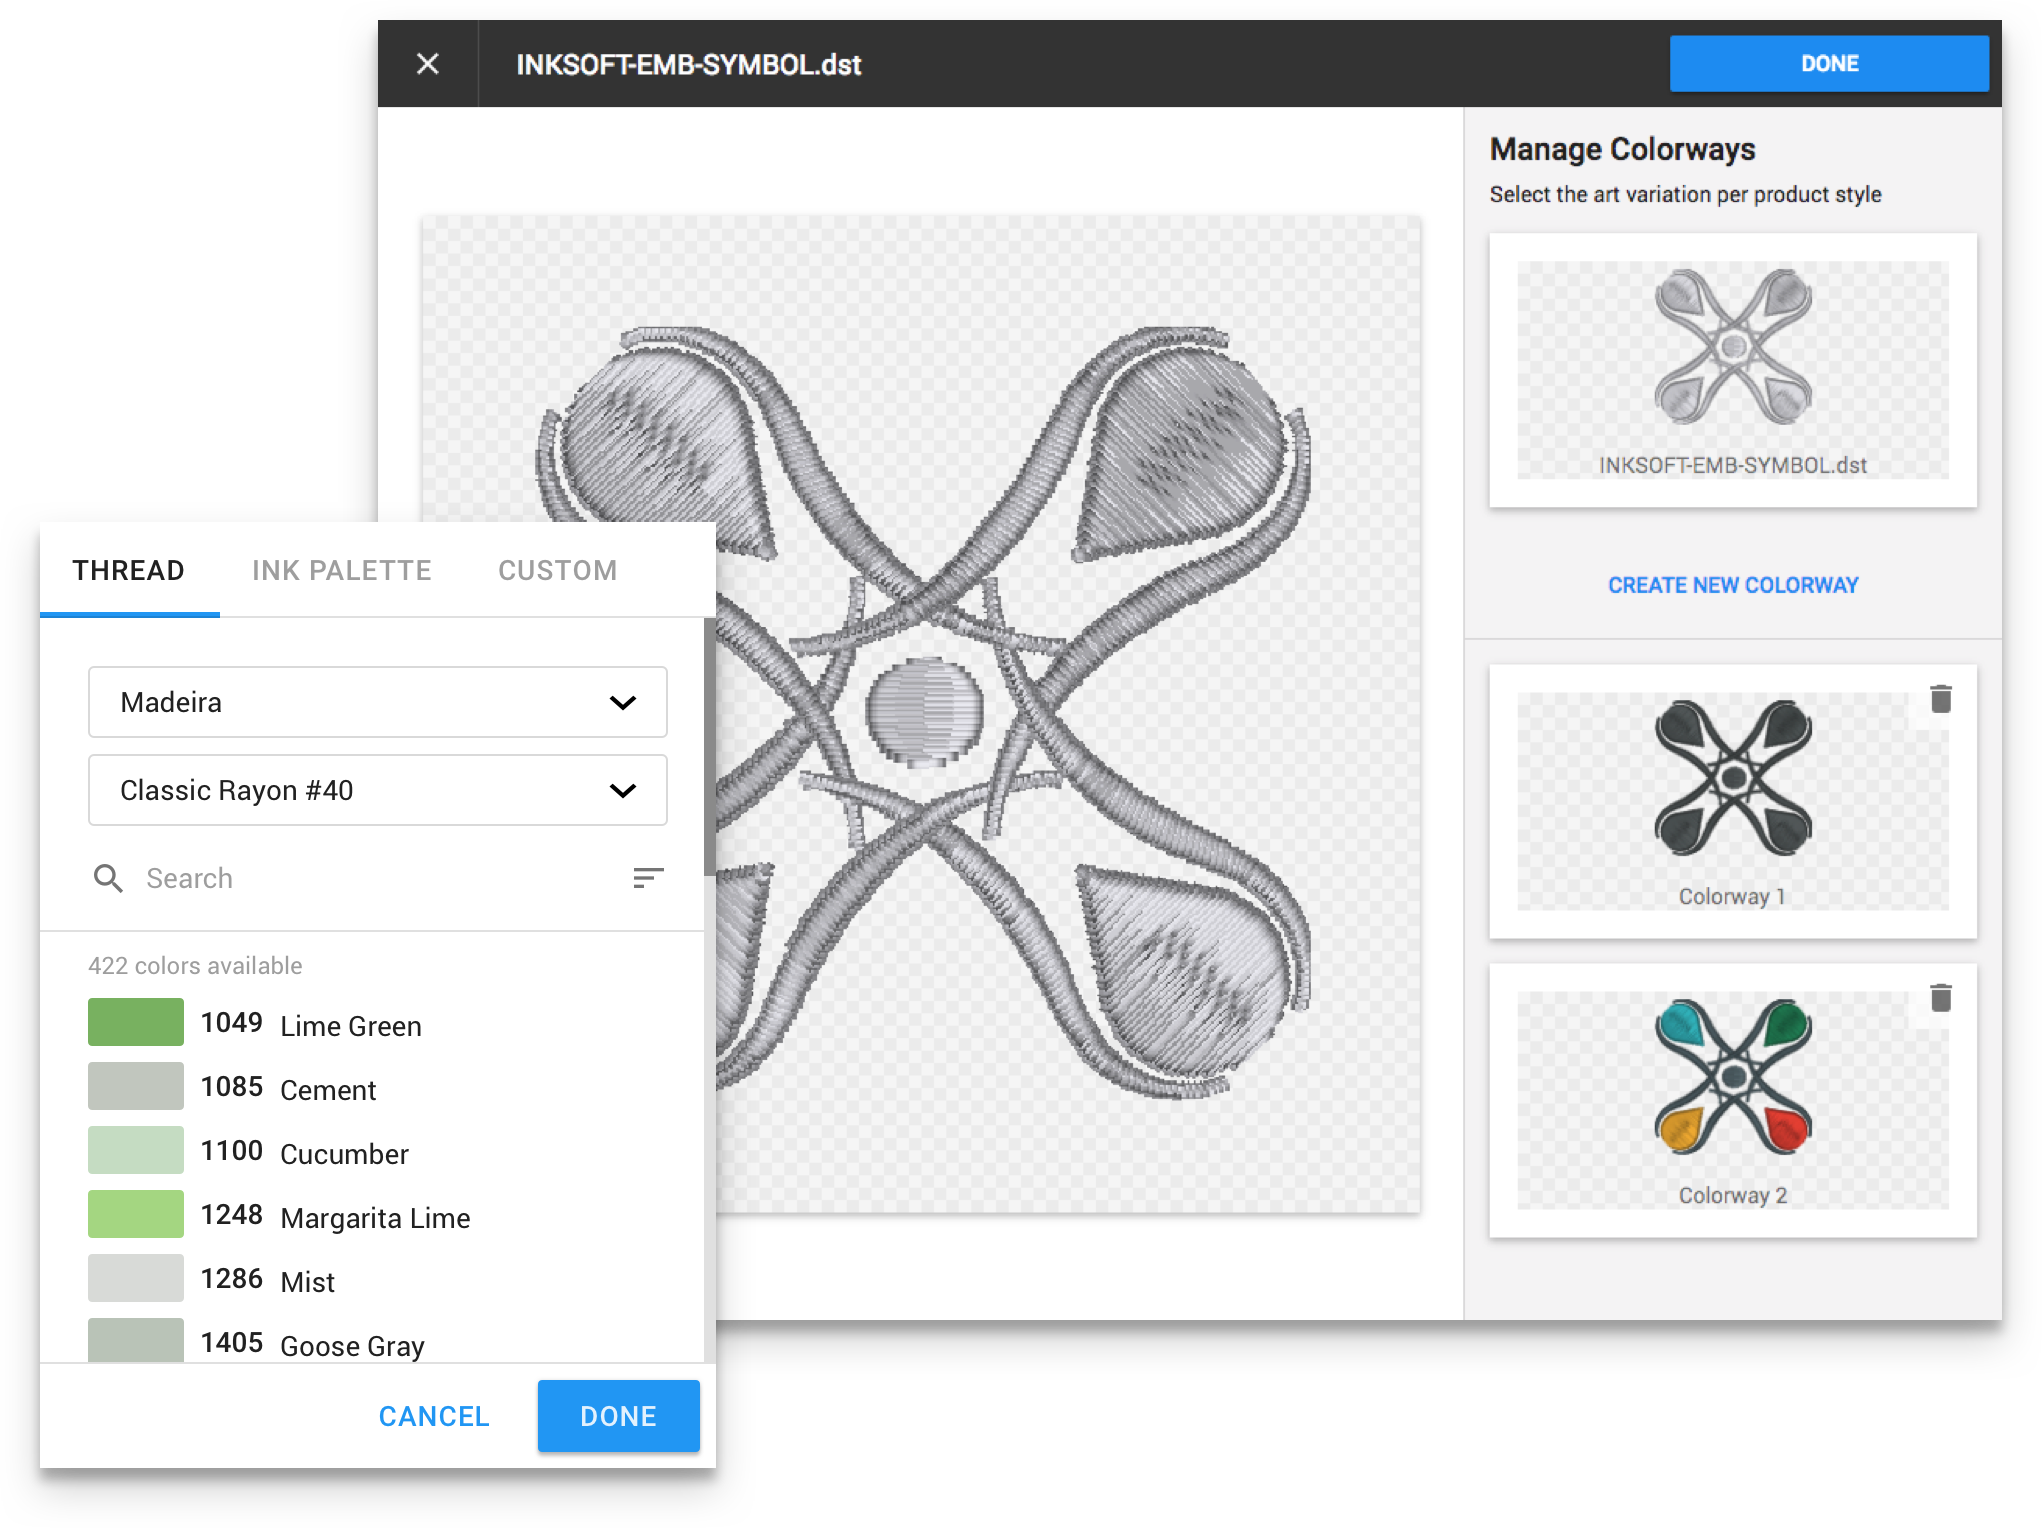Choose the 1085 Cement thread color
Screen dimensions: 2042x1528
[135, 1086]
